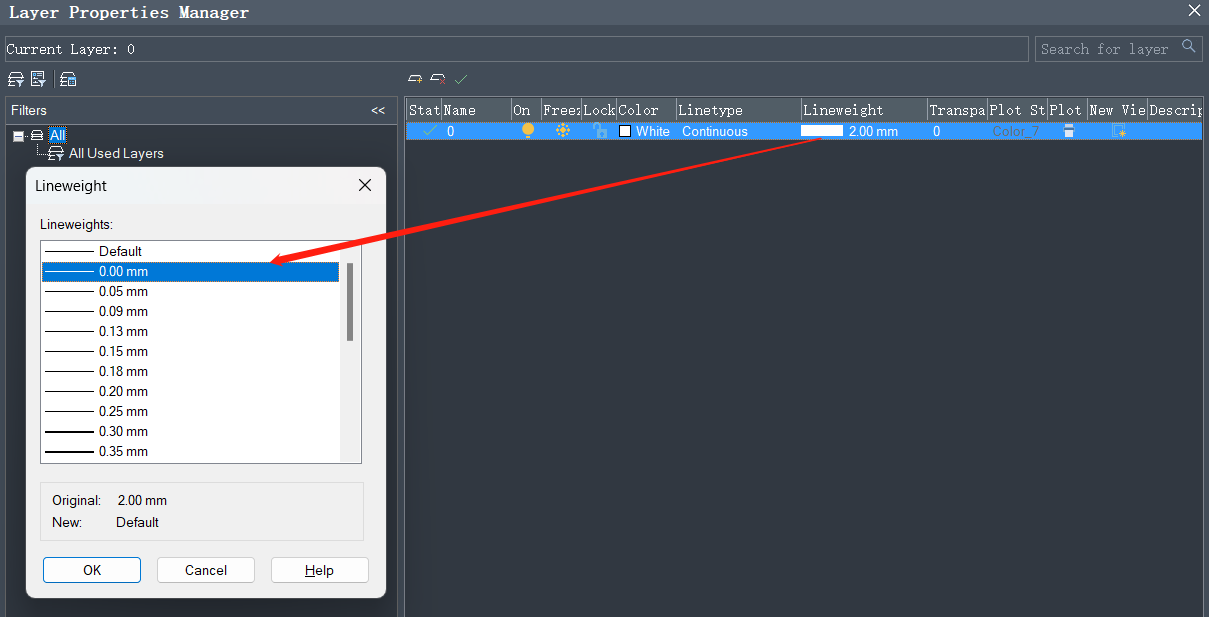Image resolution: width=1209 pixels, height=617 pixels.
Task: Click the Continuous linetype cell
Action: pos(738,131)
